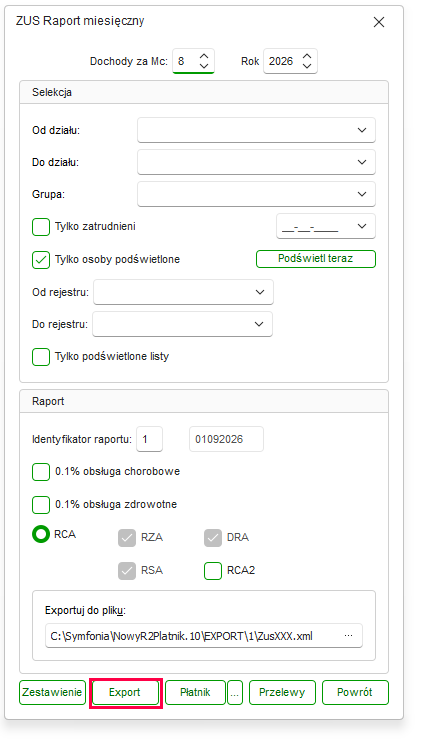Tick 0.1% obsługa chorobowe checkbox

[41, 472]
